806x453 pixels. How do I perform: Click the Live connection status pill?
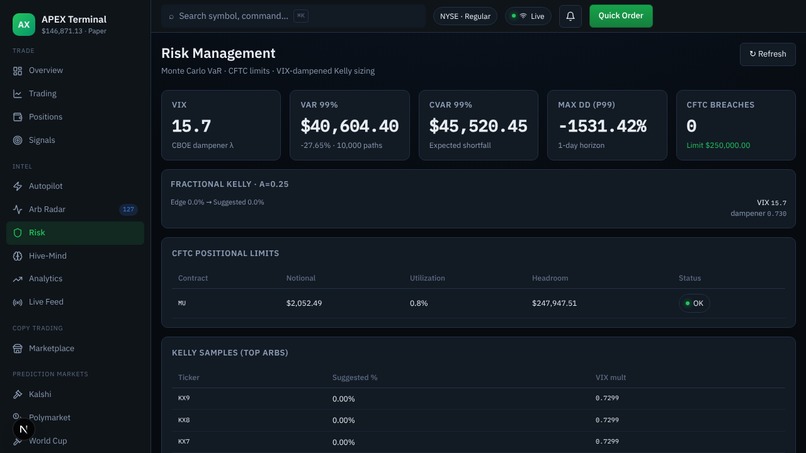[528, 16]
